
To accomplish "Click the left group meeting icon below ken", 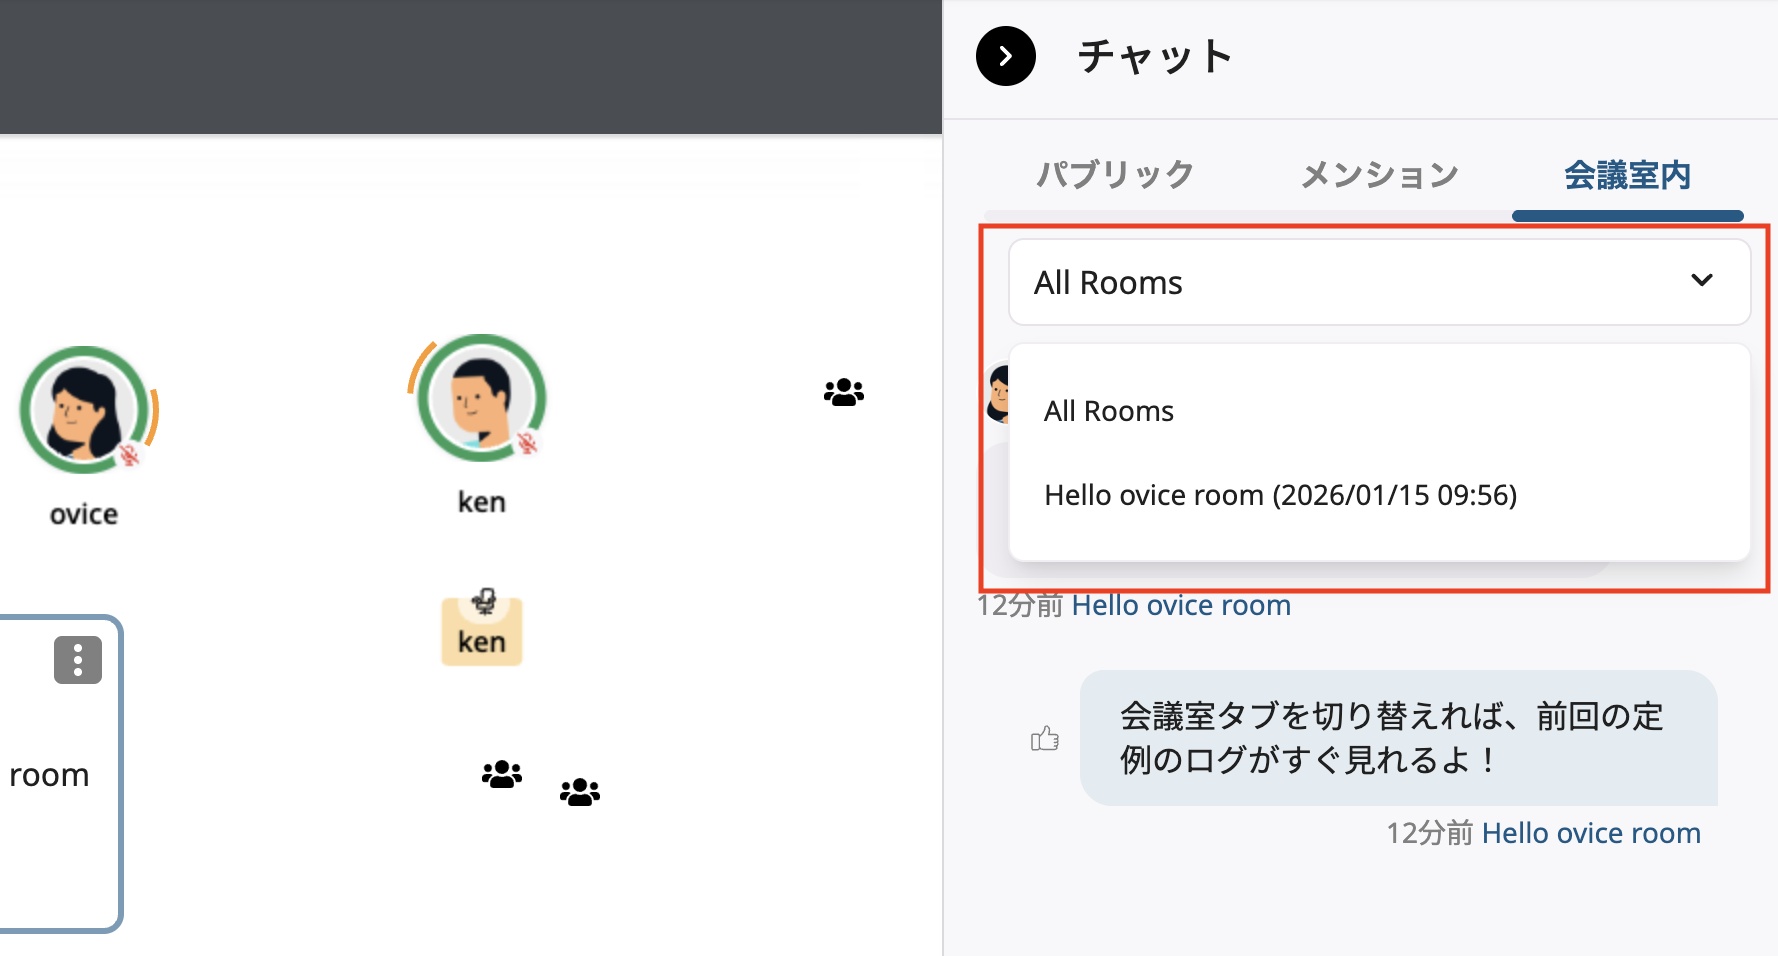I will click(502, 773).
